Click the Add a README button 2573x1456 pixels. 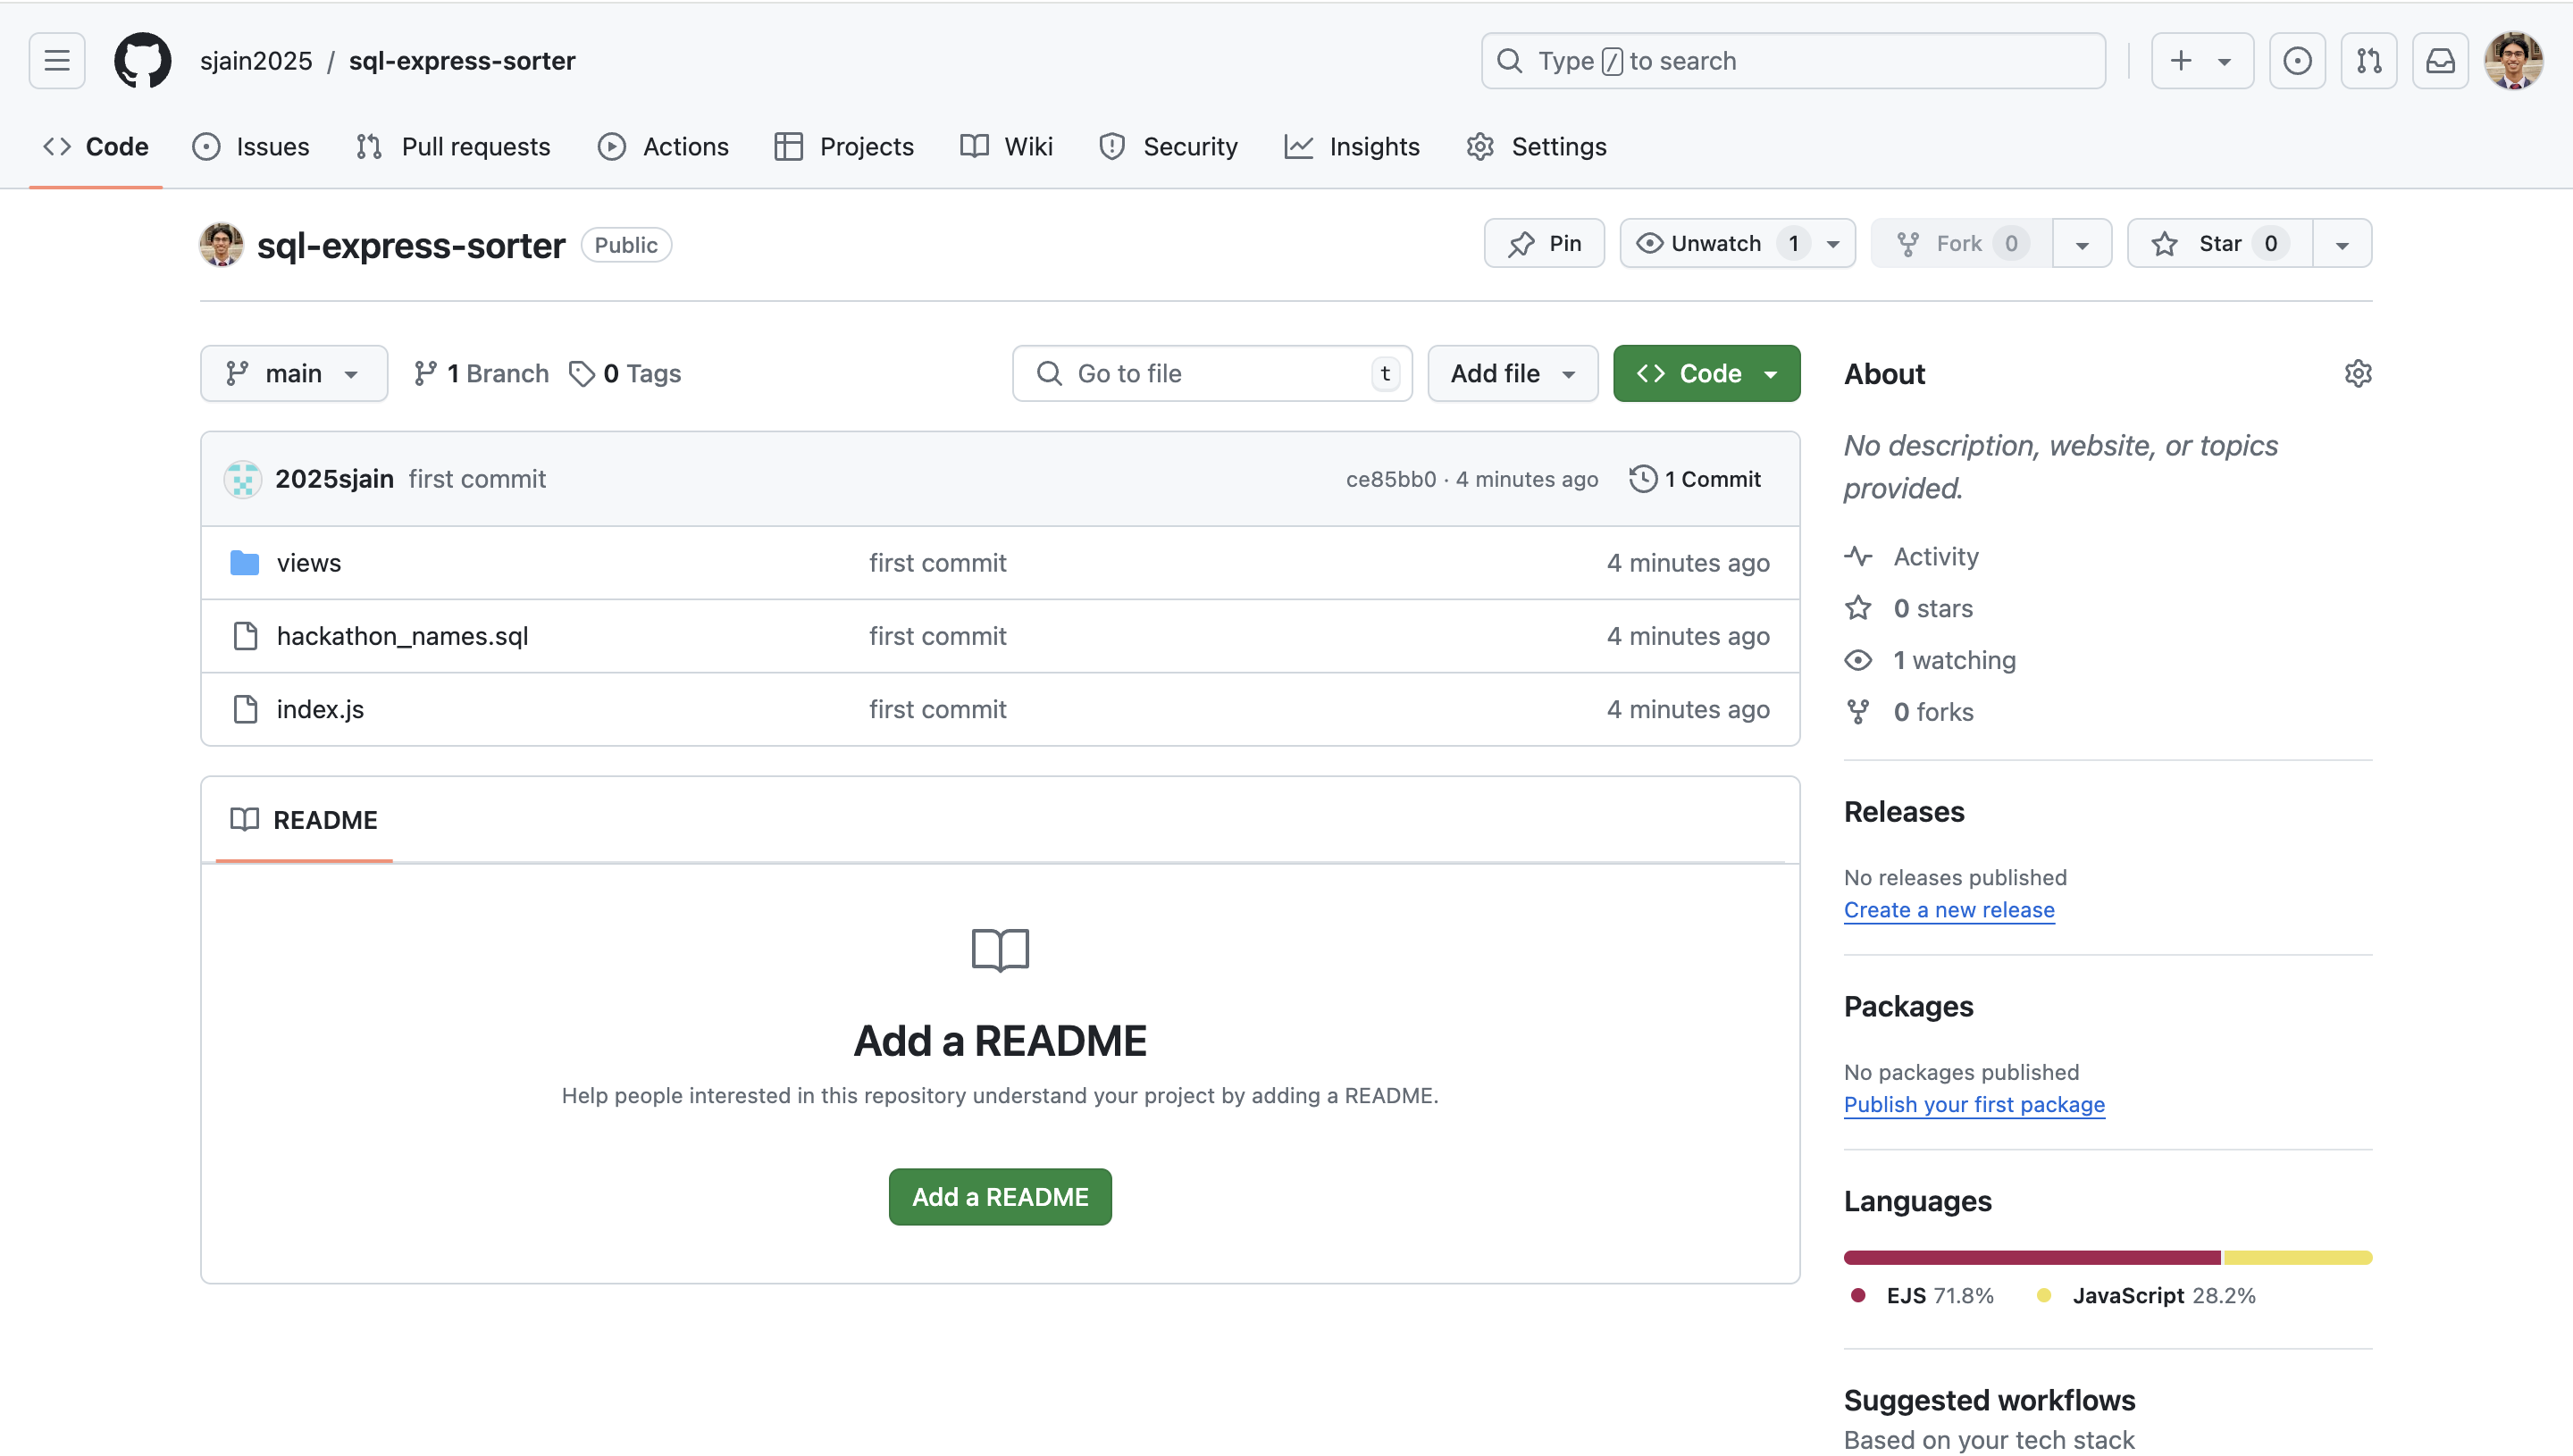(999, 1196)
